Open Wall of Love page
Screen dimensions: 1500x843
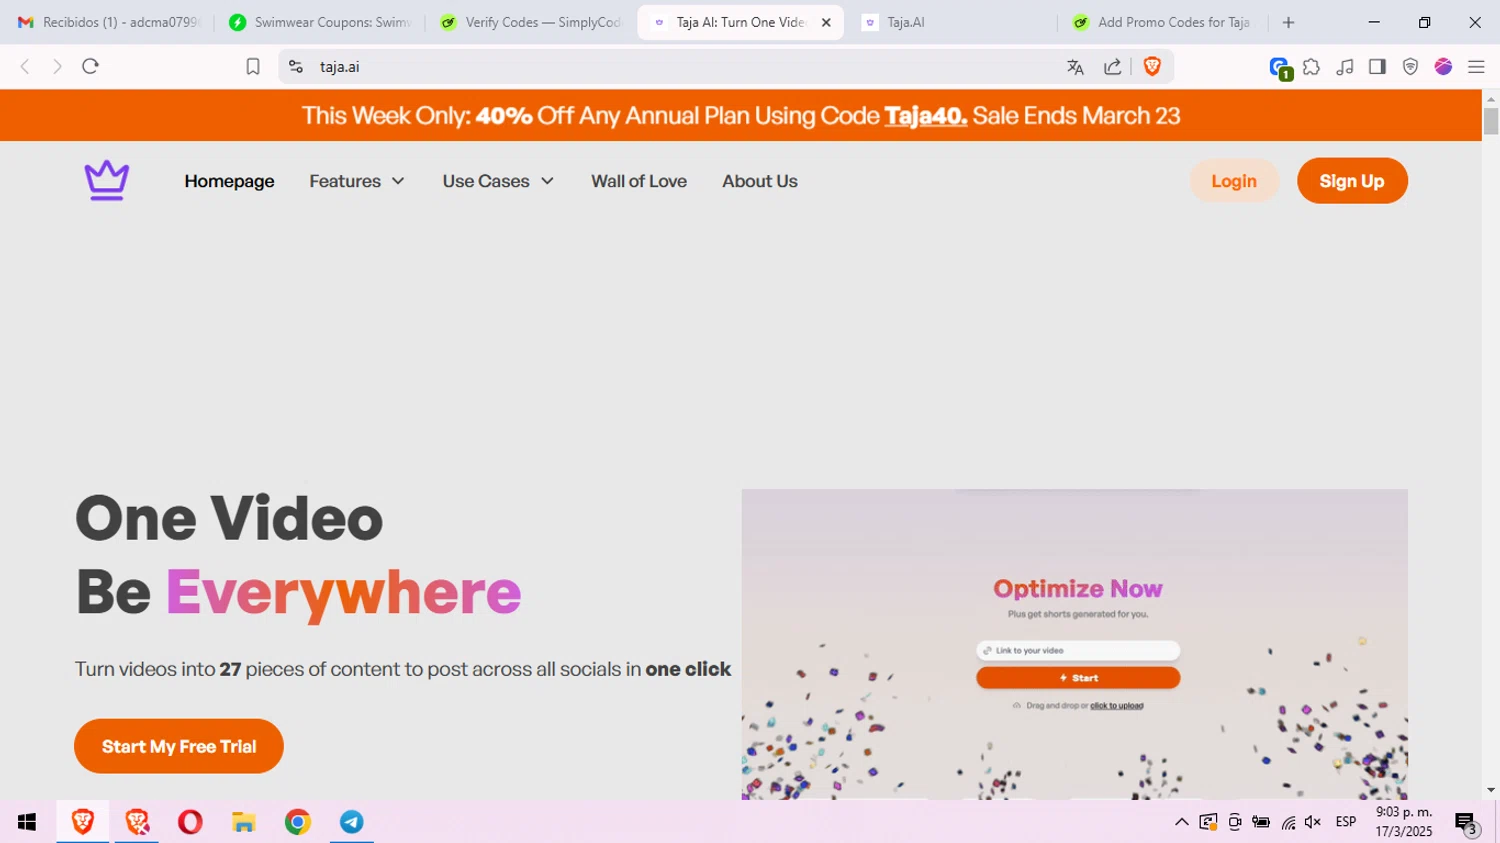[639, 181]
